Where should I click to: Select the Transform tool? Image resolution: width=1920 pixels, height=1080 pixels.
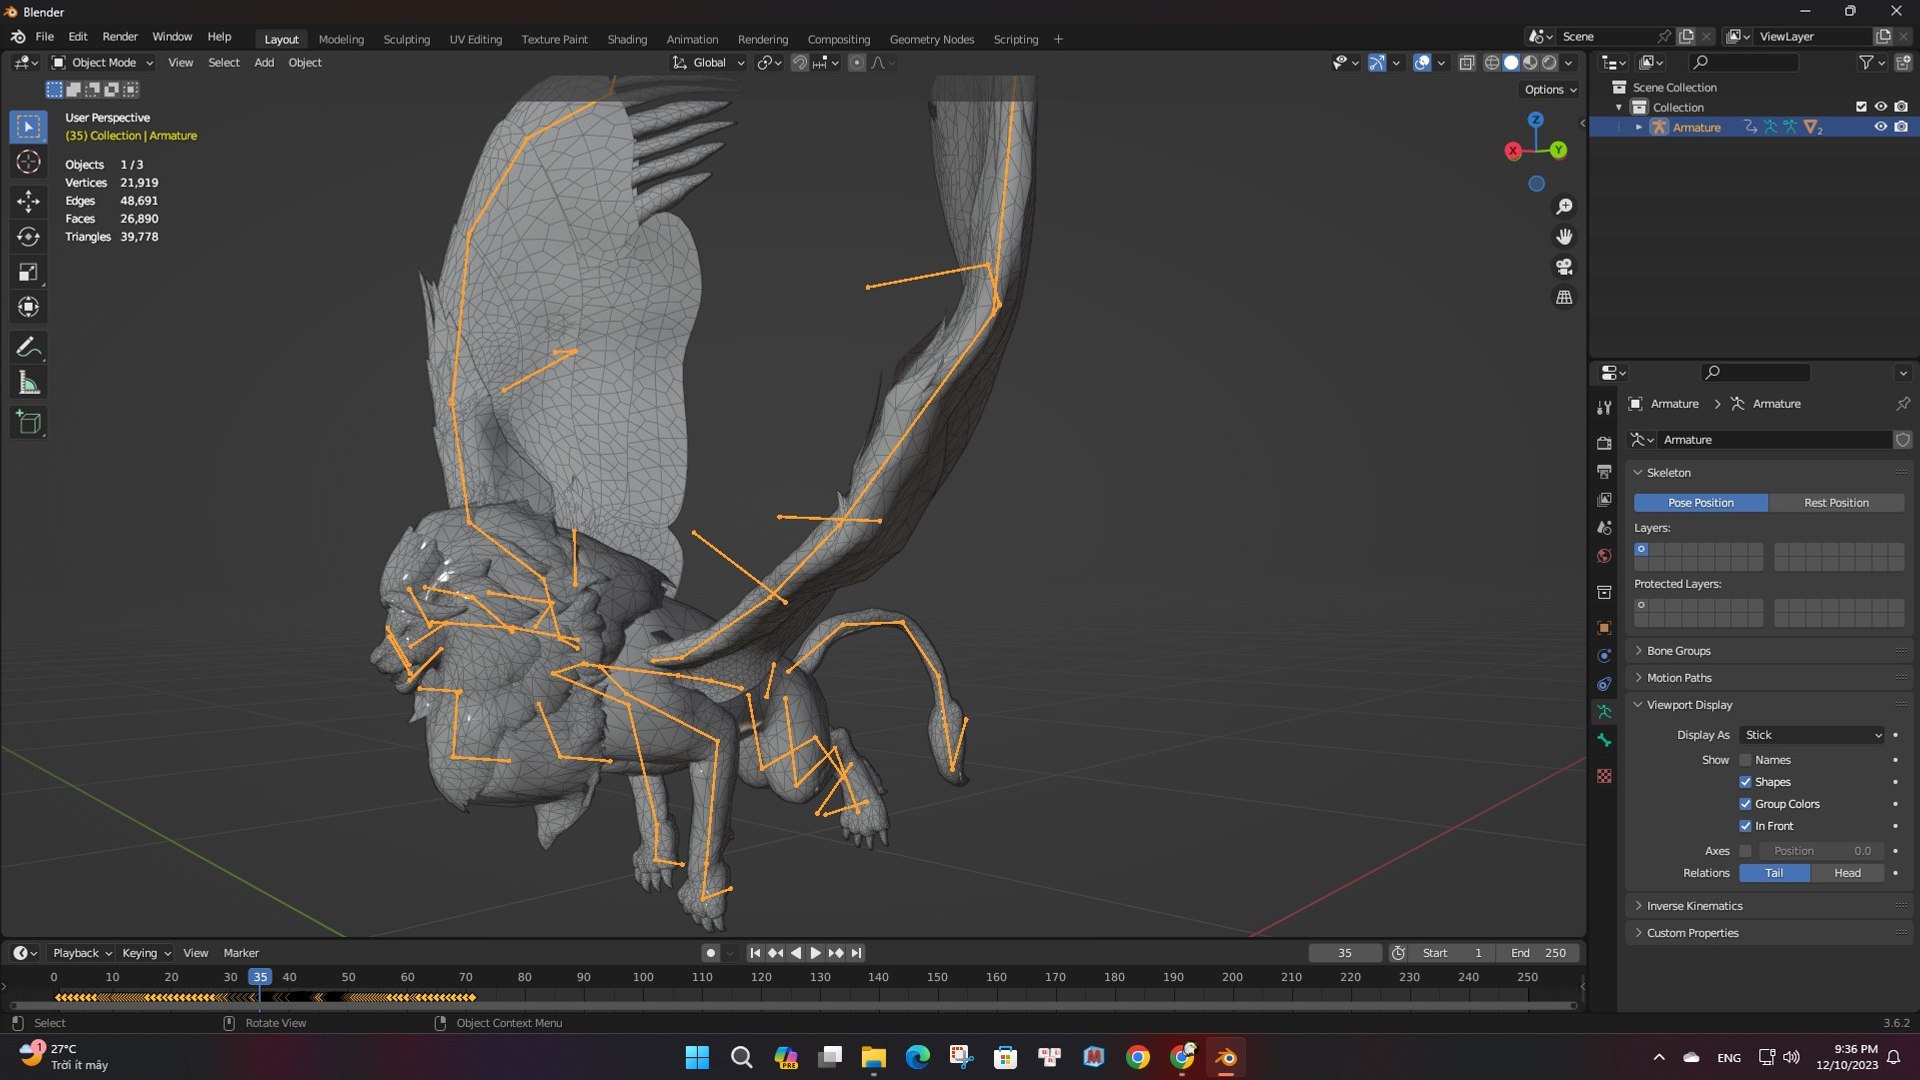(28, 307)
